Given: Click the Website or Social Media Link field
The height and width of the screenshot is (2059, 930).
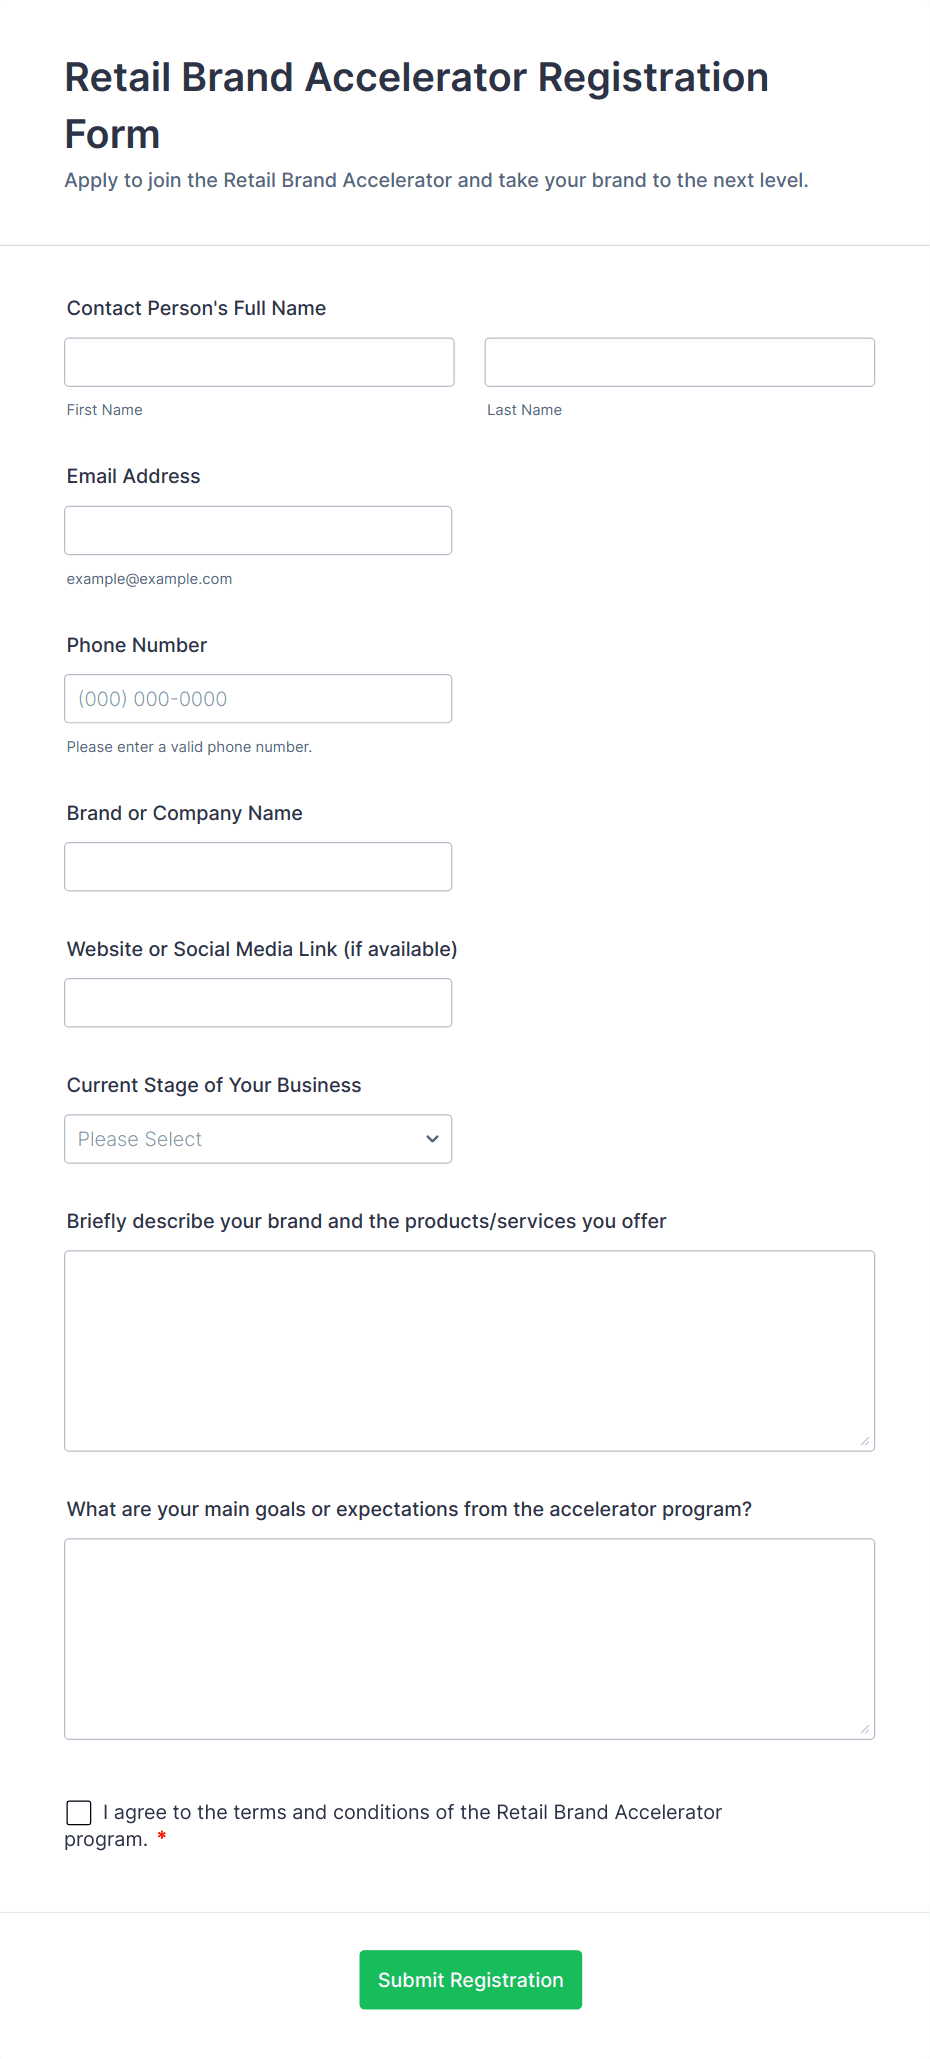Looking at the screenshot, I should point(258,1003).
